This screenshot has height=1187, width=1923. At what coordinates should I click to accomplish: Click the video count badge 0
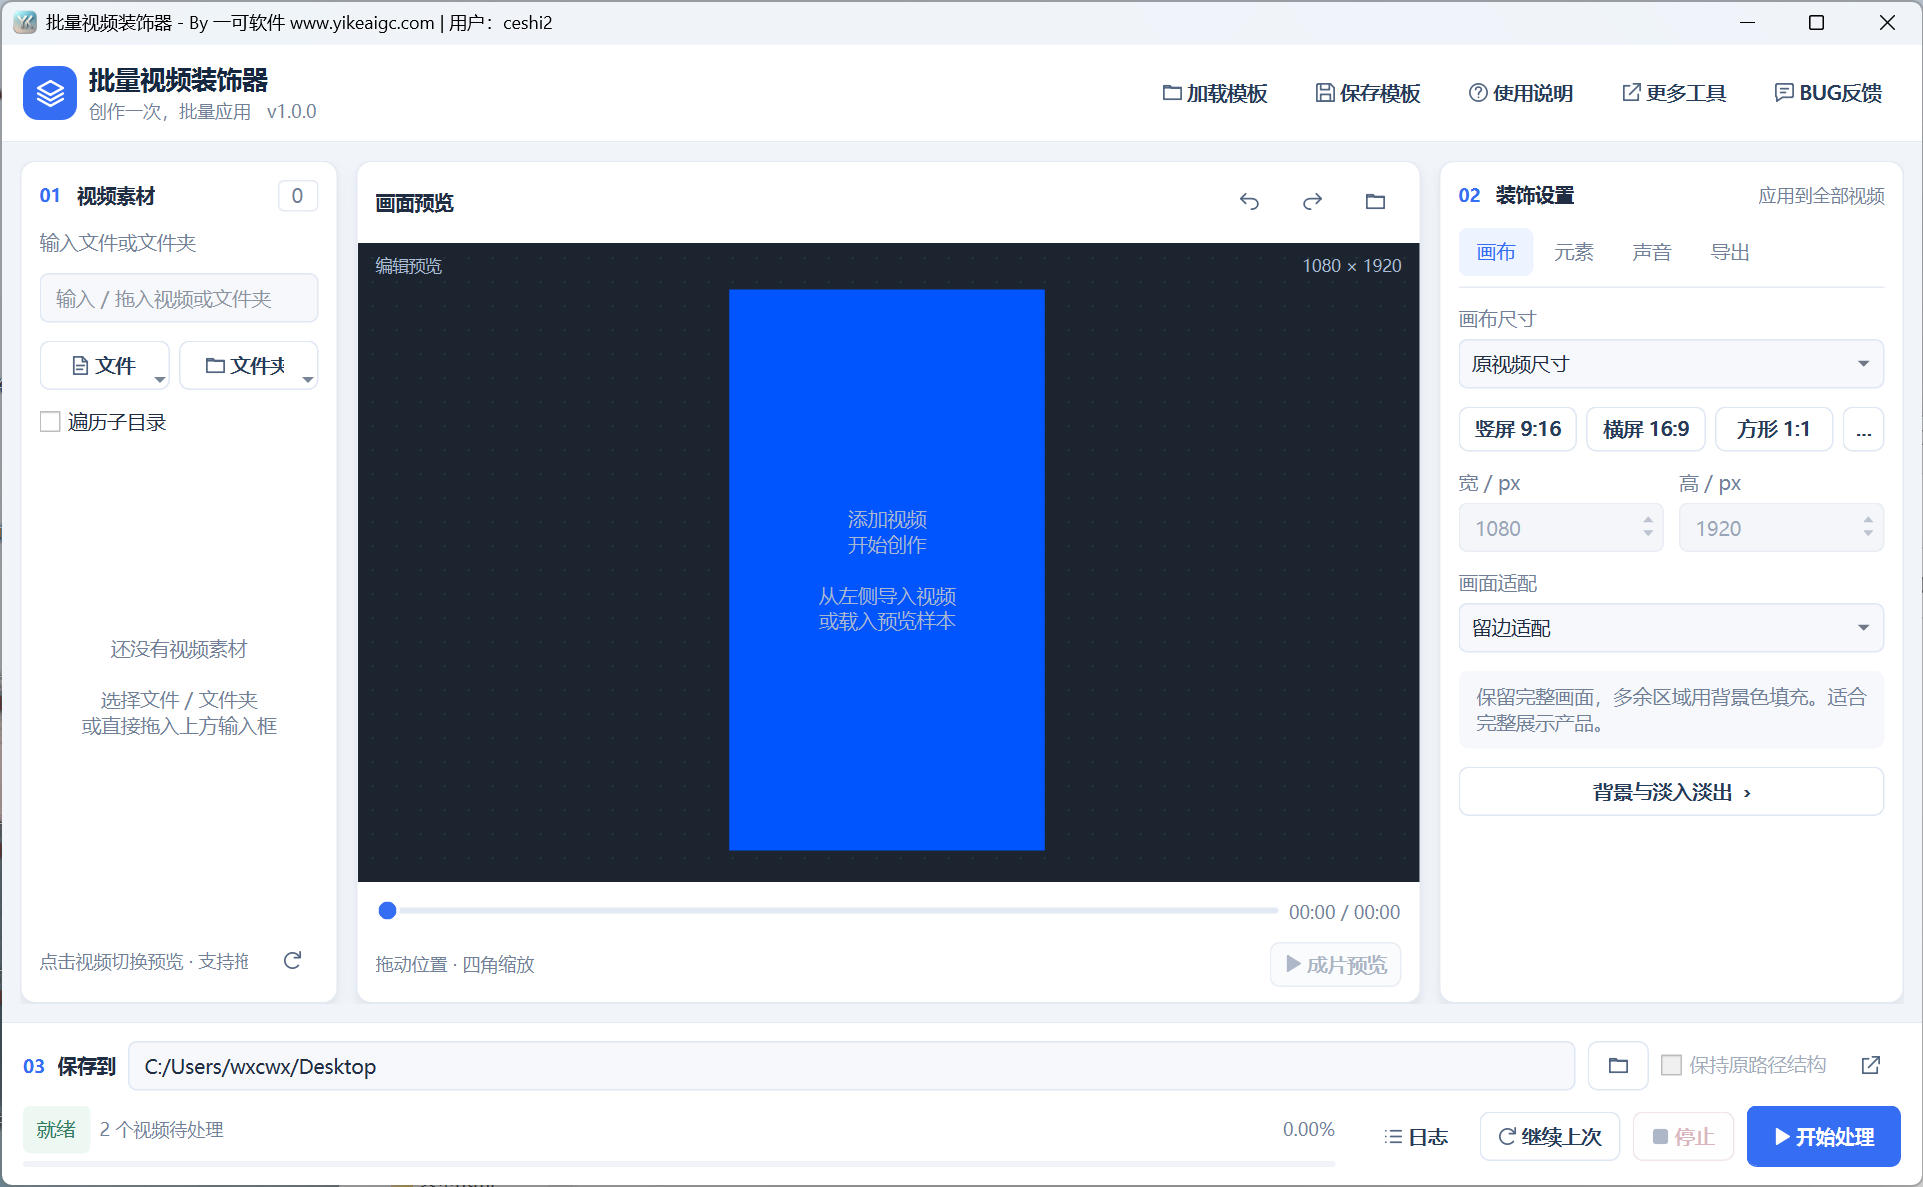pyautogui.click(x=297, y=196)
